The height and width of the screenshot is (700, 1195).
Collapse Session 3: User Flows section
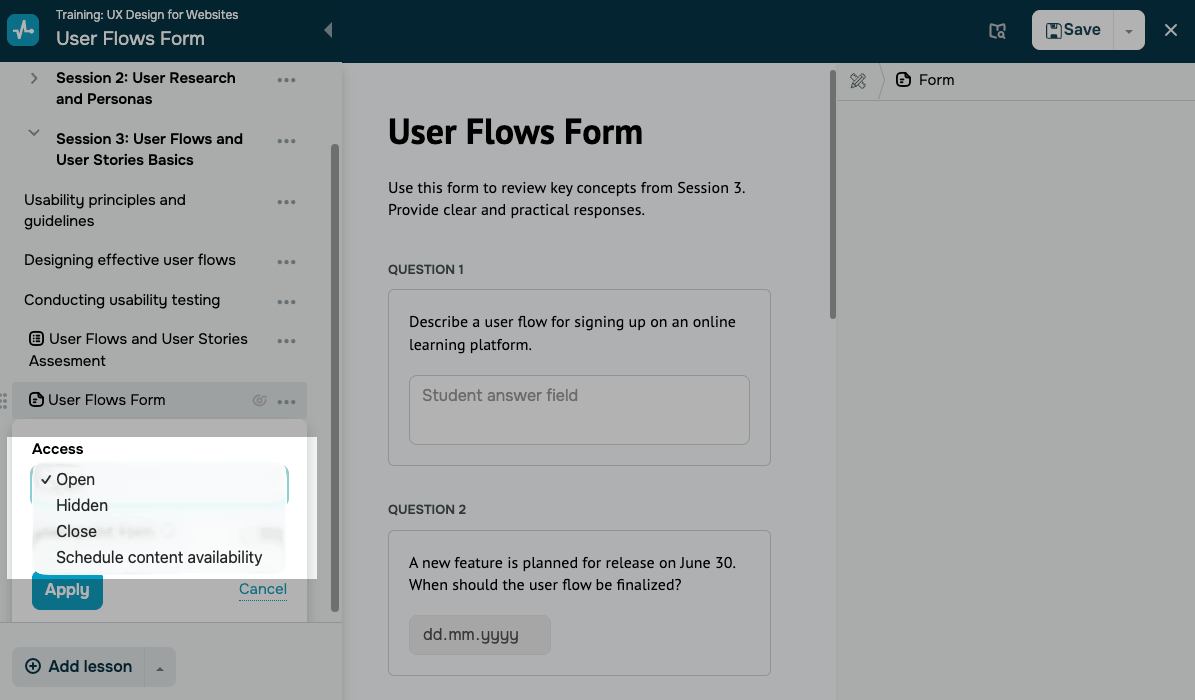point(34,133)
